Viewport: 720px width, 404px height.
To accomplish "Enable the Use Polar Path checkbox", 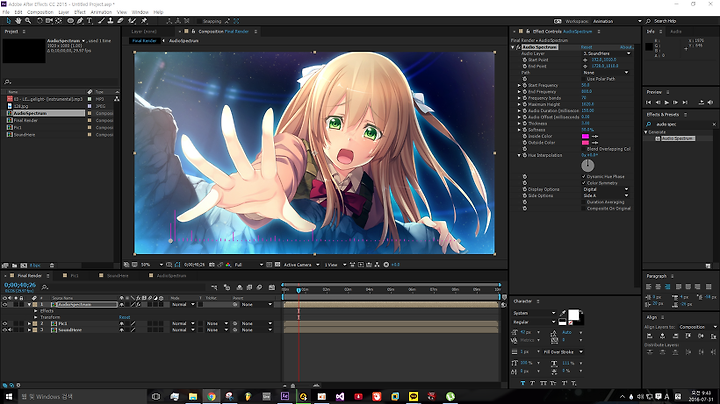I will (584, 79).
